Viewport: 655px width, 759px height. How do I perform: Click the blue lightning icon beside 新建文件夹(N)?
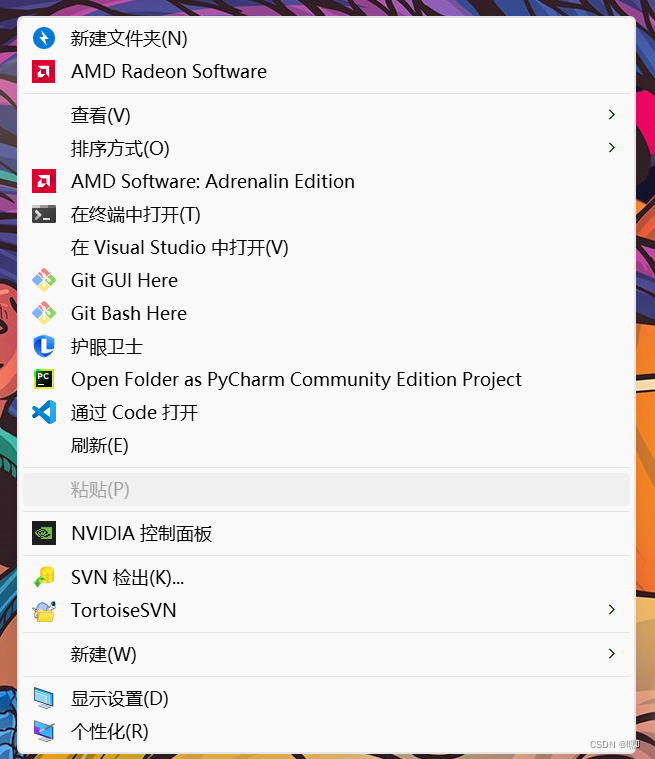[x=44, y=38]
